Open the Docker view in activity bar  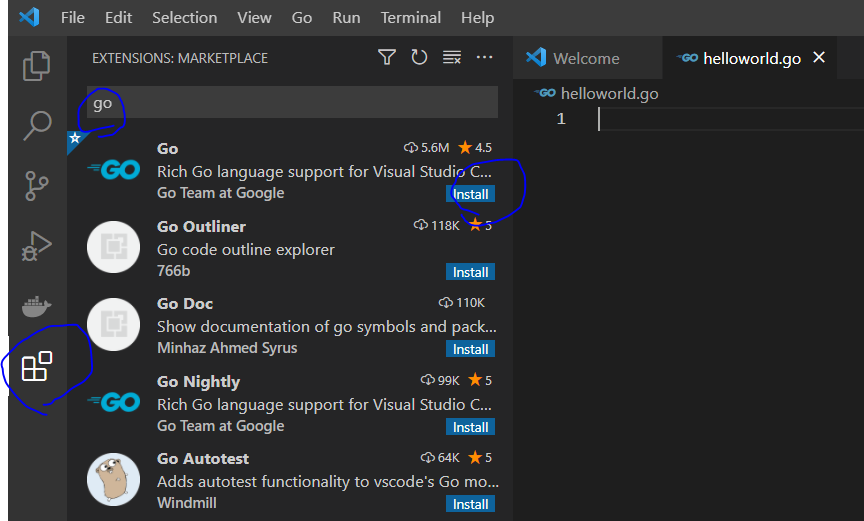click(36, 306)
